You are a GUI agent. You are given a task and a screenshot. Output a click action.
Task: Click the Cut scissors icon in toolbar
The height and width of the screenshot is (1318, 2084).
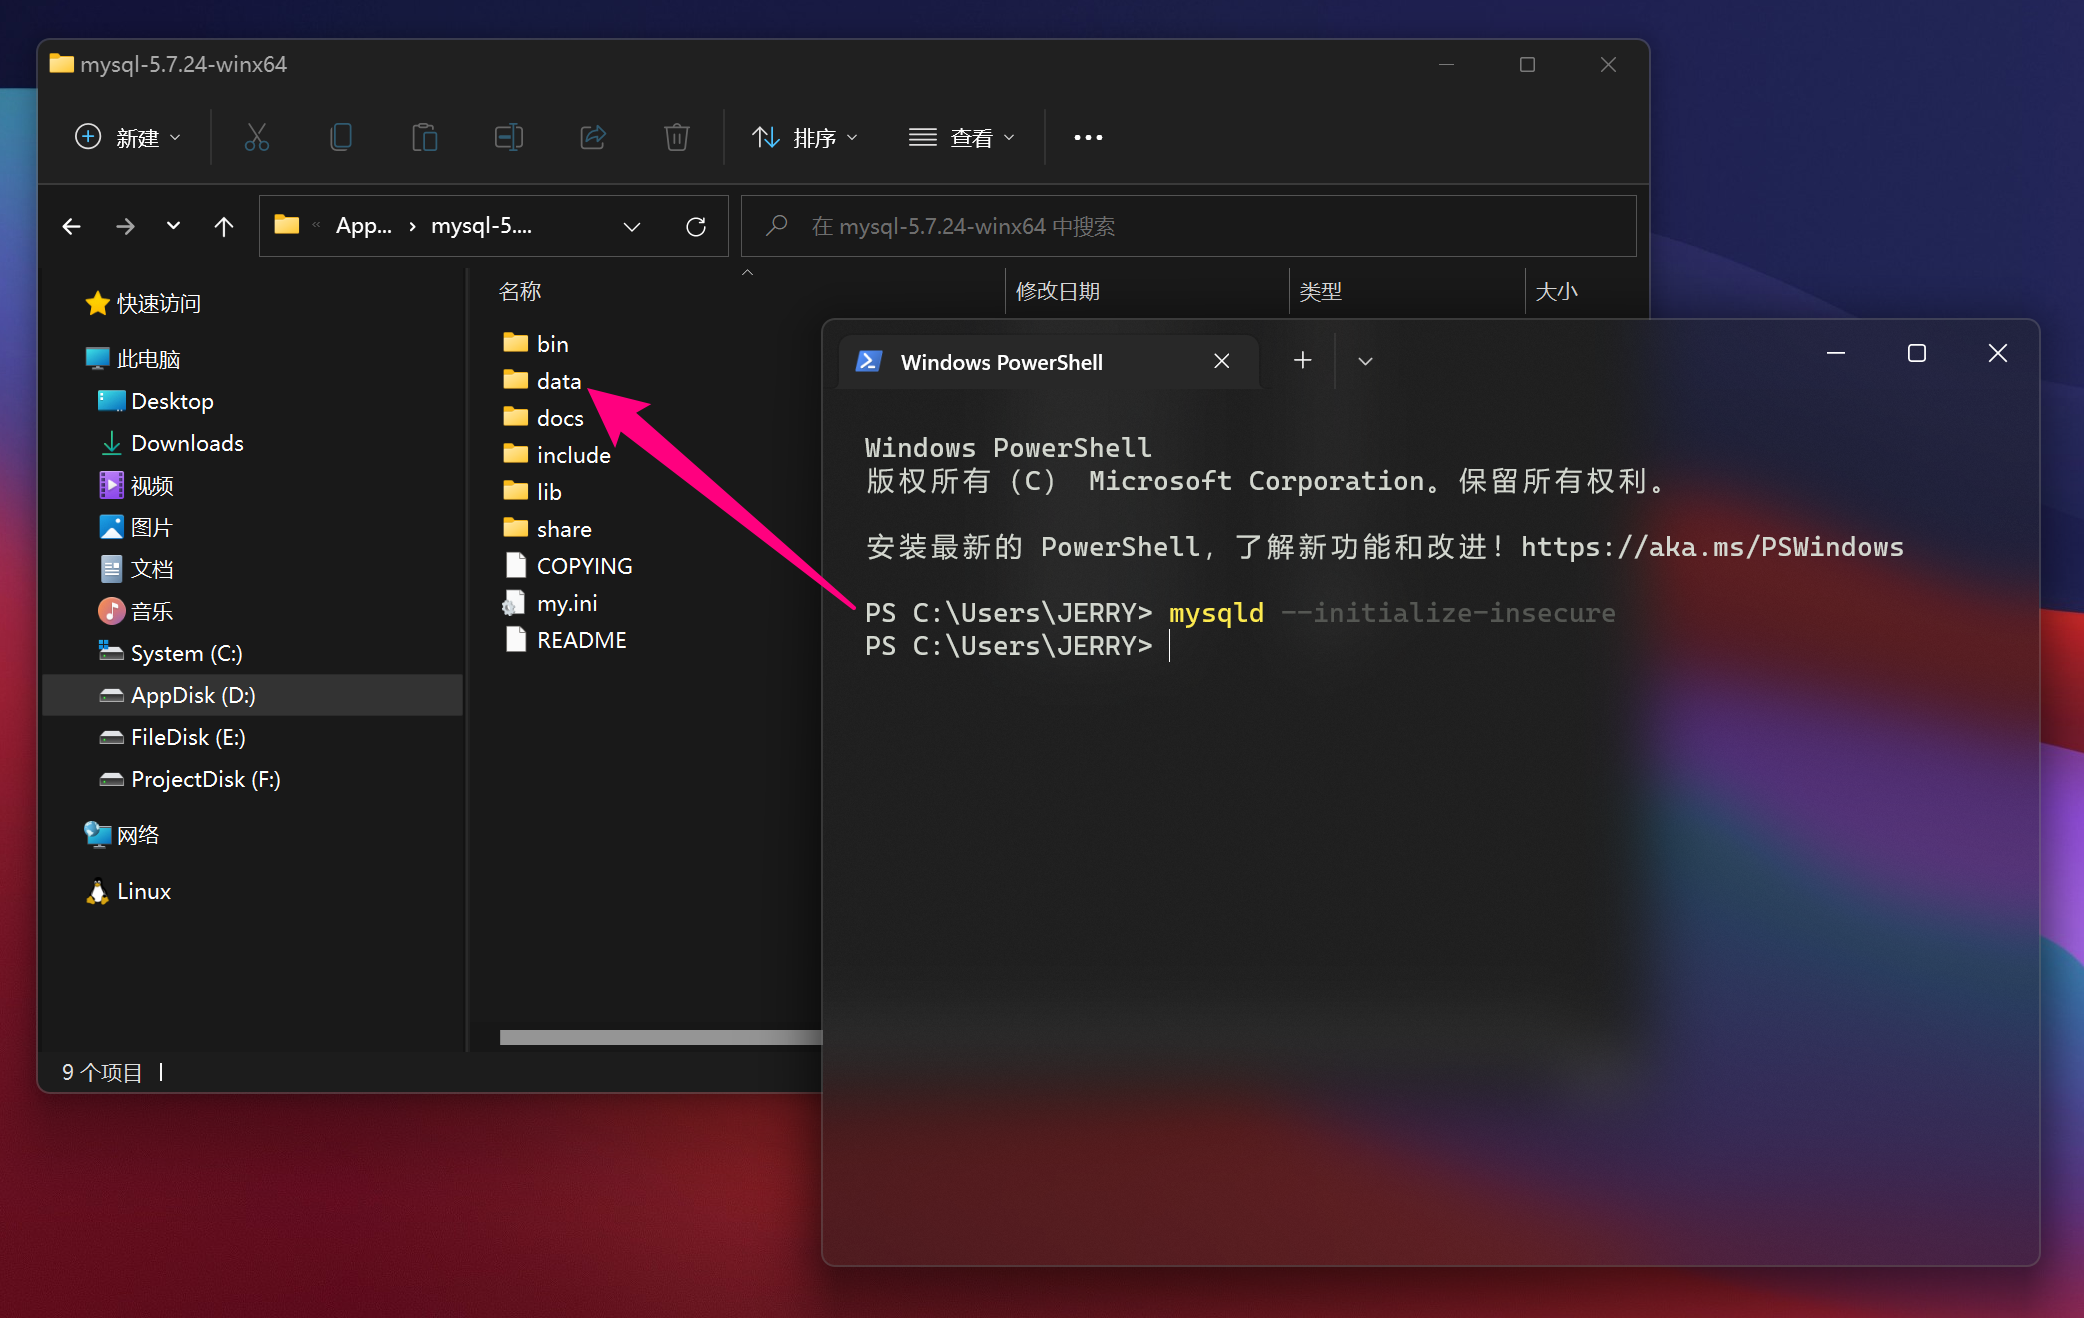coord(257,137)
